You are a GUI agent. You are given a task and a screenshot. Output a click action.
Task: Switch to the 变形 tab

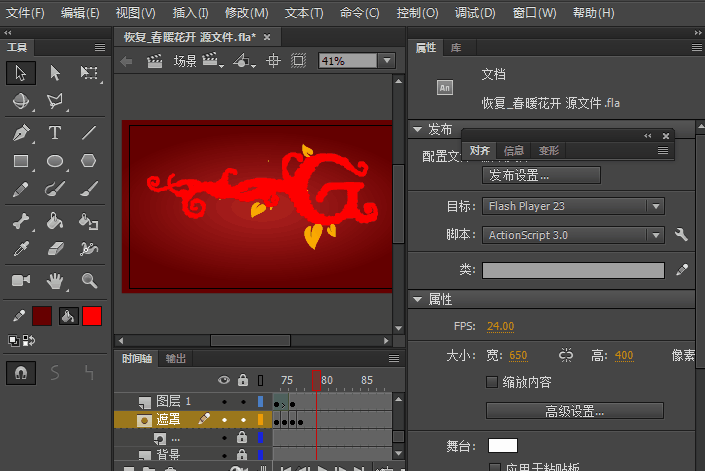pyautogui.click(x=549, y=151)
